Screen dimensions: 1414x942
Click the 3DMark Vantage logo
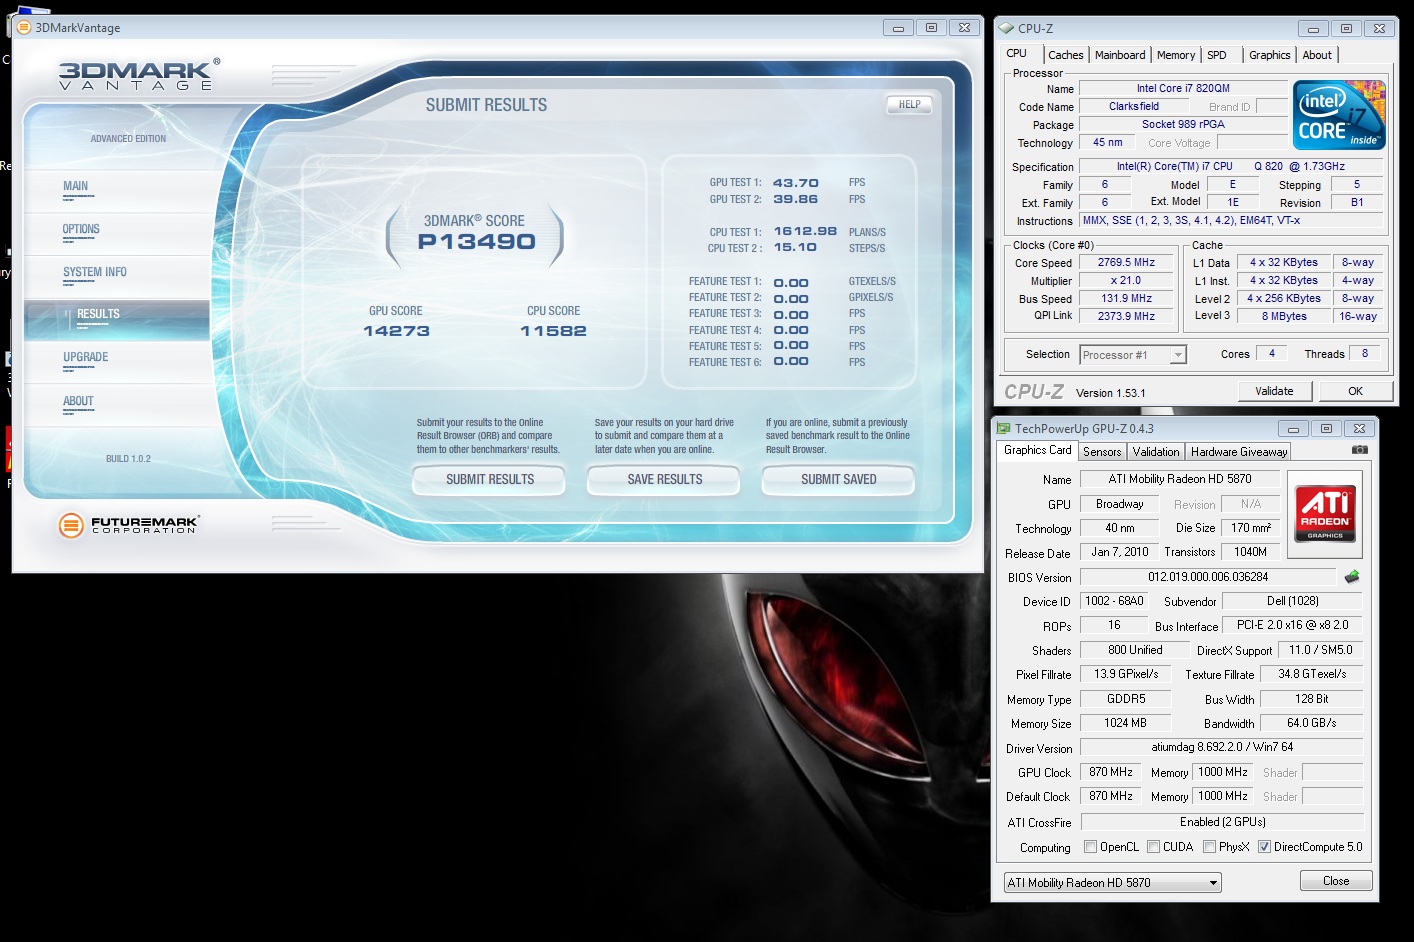point(139,76)
